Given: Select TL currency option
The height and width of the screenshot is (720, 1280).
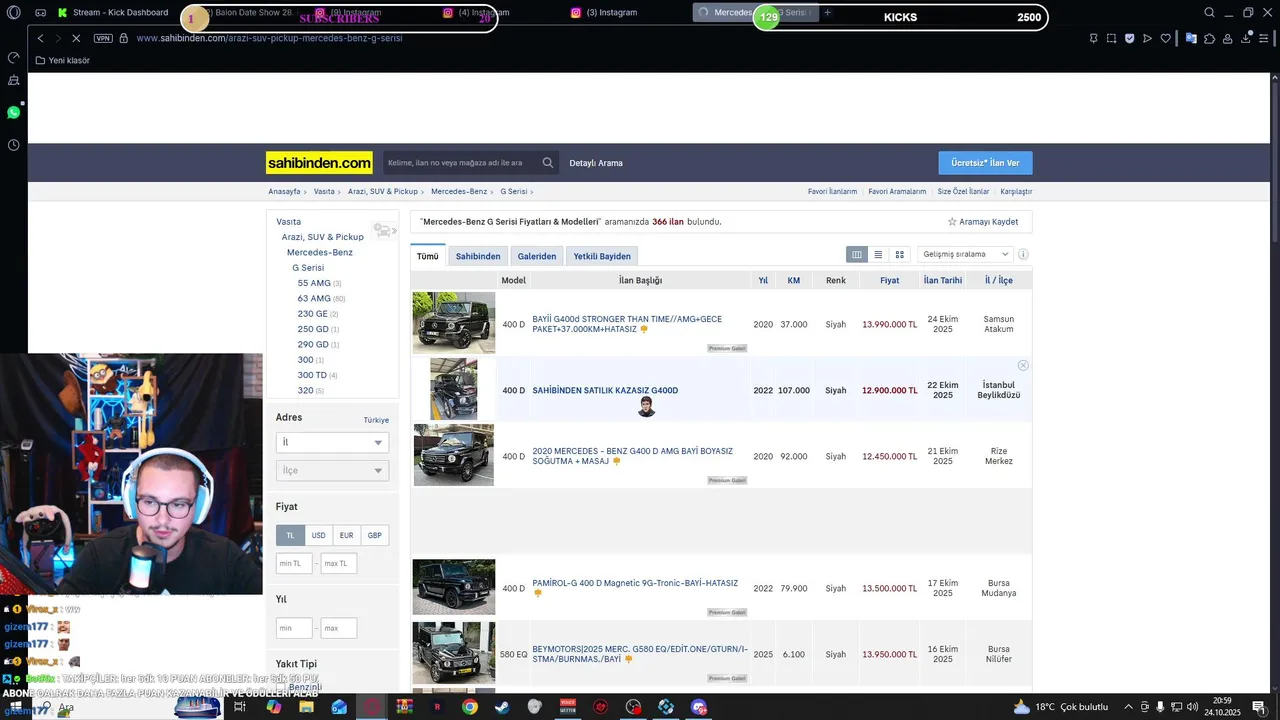Looking at the screenshot, I should (x=290, y=535).
